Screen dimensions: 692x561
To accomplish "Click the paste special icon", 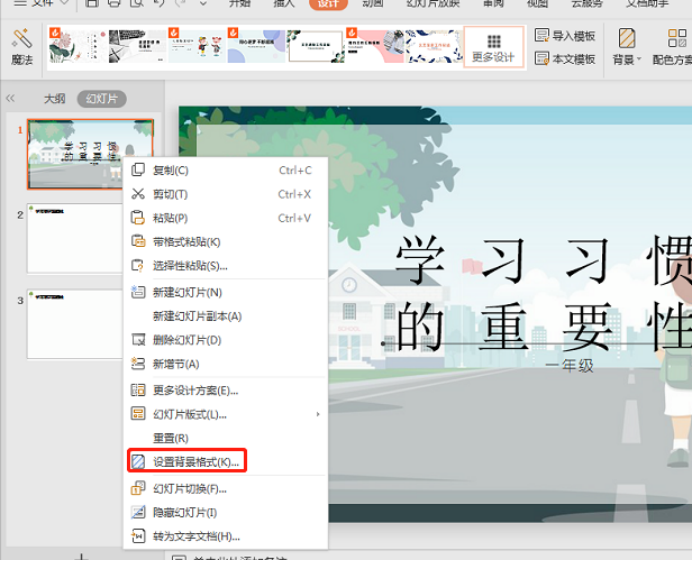I will (138, 265).
